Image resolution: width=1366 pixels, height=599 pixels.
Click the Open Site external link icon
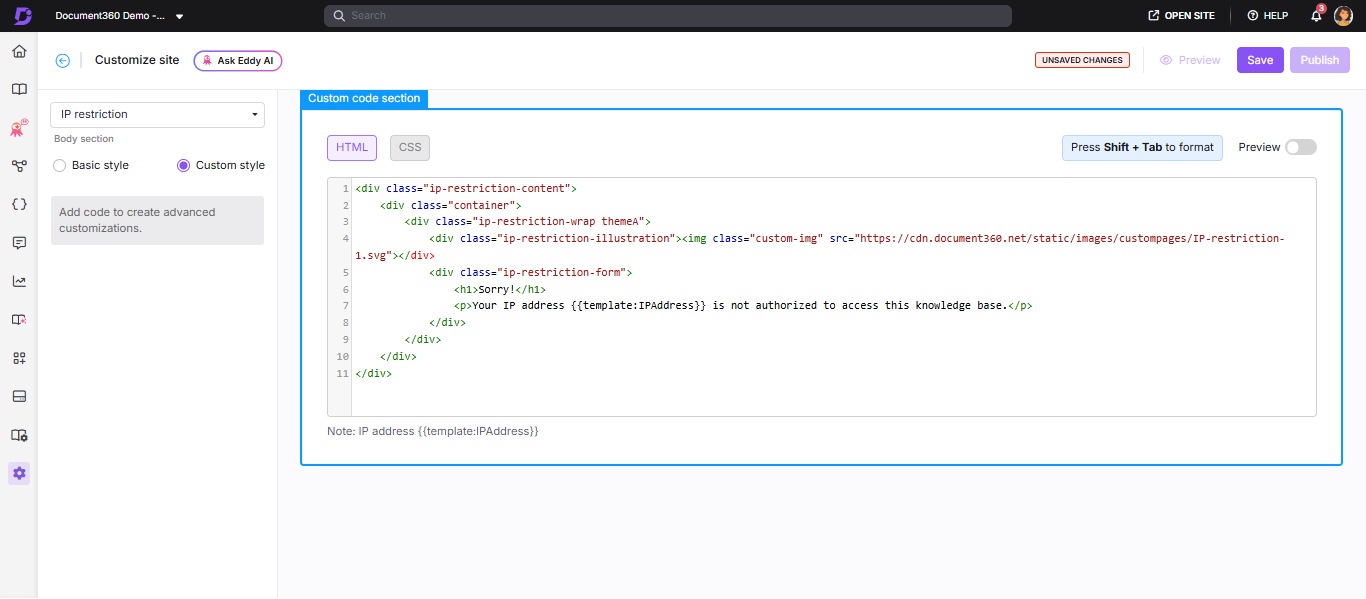tap(1154, 16)
